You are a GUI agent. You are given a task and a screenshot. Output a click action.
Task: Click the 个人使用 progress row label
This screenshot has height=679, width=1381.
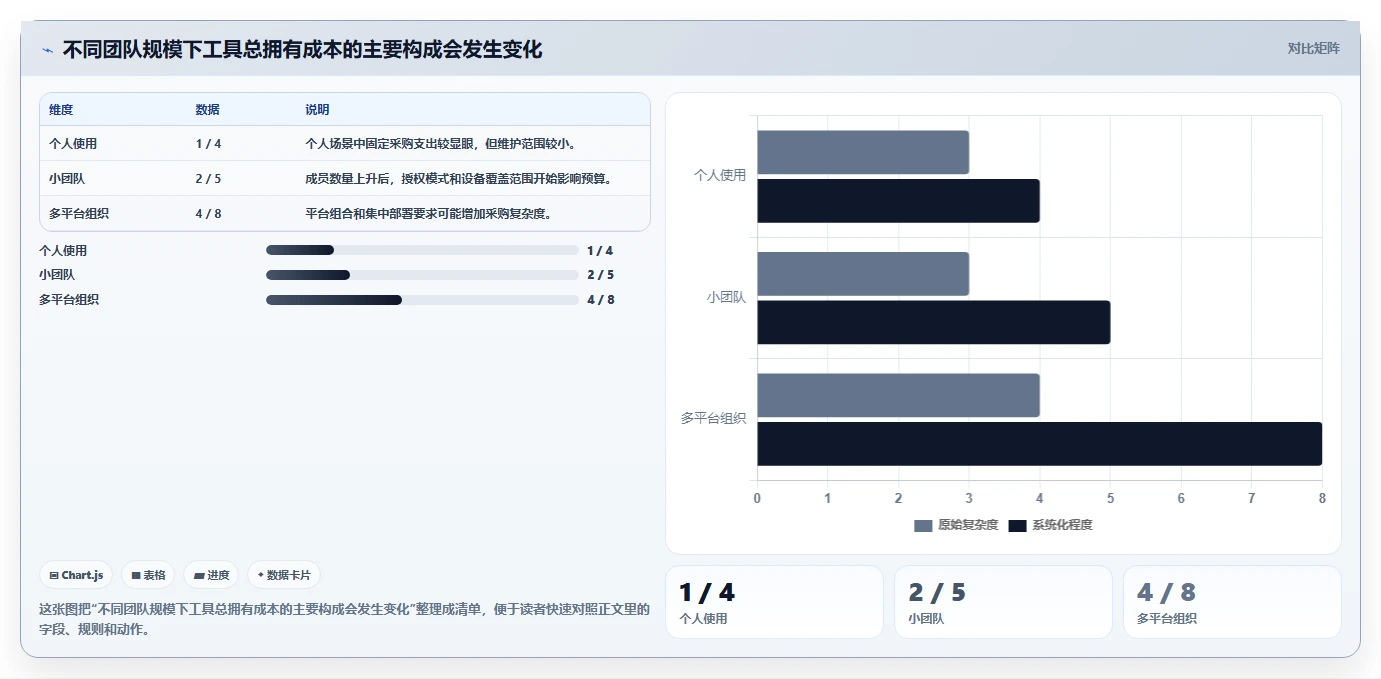pos(63,251)
